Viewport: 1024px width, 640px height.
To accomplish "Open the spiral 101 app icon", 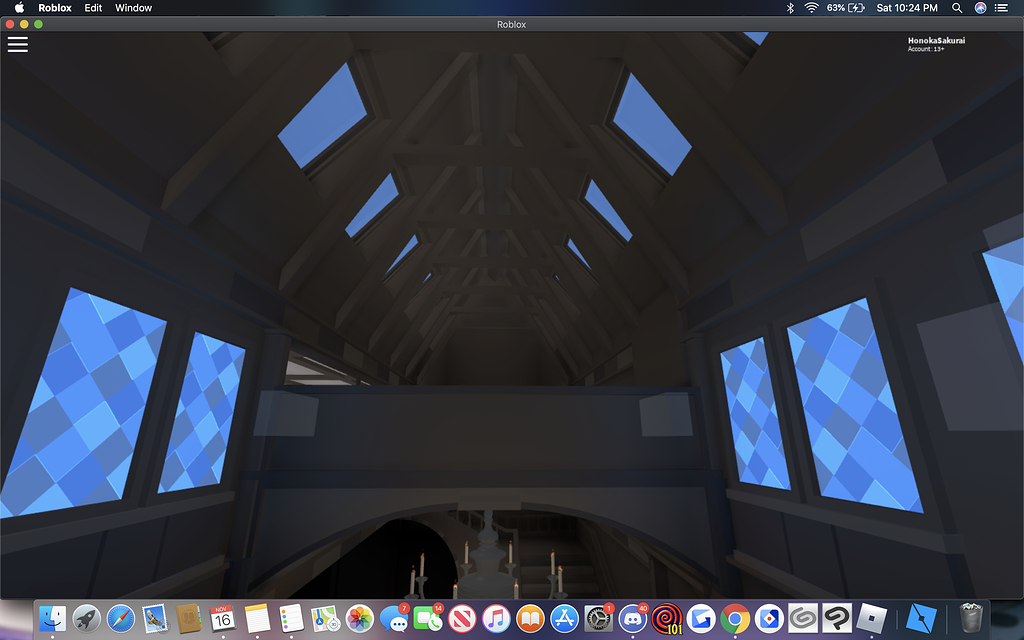I will (667, 618).
